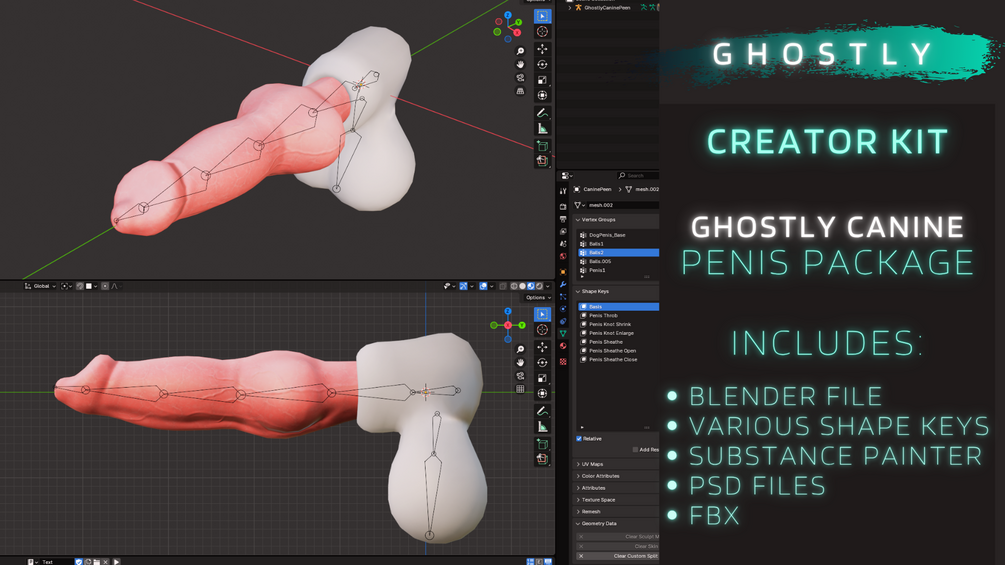This screenshot has height=565, width=1005.
Task: Select the Annotate tool in upper viewport
Action: (x=542, y=113)
